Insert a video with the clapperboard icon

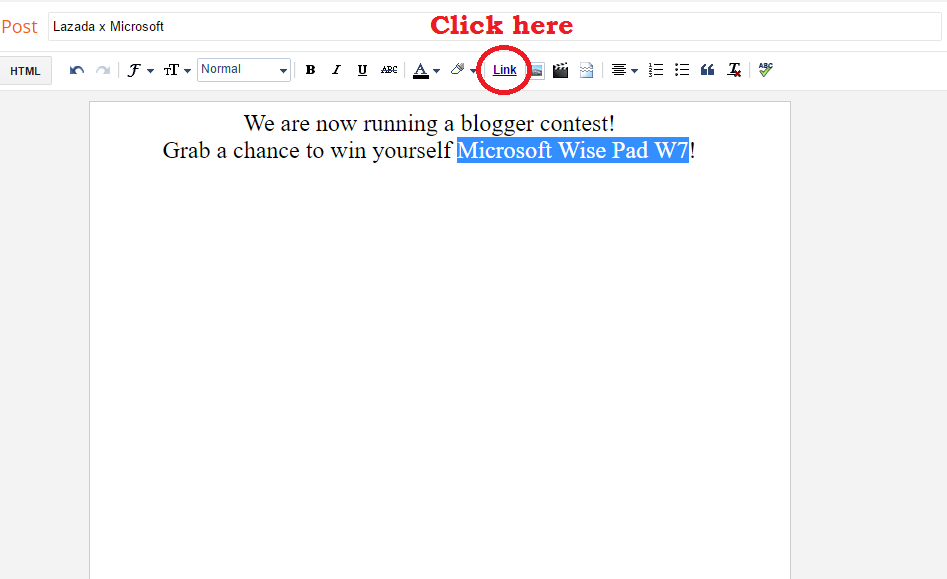[561, 70]
